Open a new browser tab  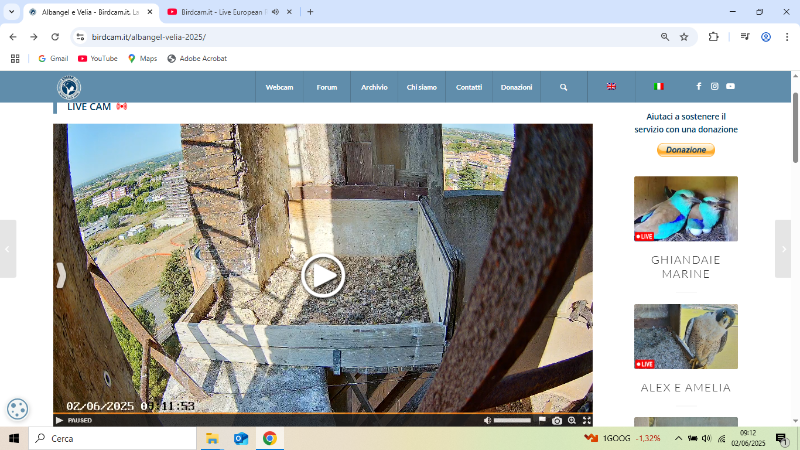click(x=310, y=12)
